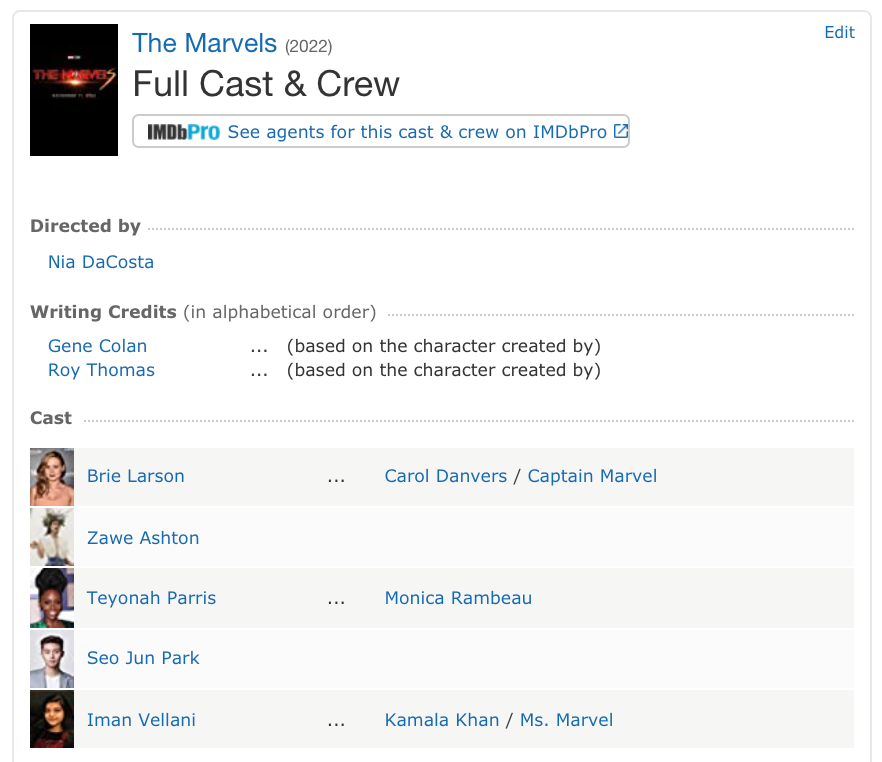882x762 pixels.
Task: Click the Edit link
Action: pos(839,33)
